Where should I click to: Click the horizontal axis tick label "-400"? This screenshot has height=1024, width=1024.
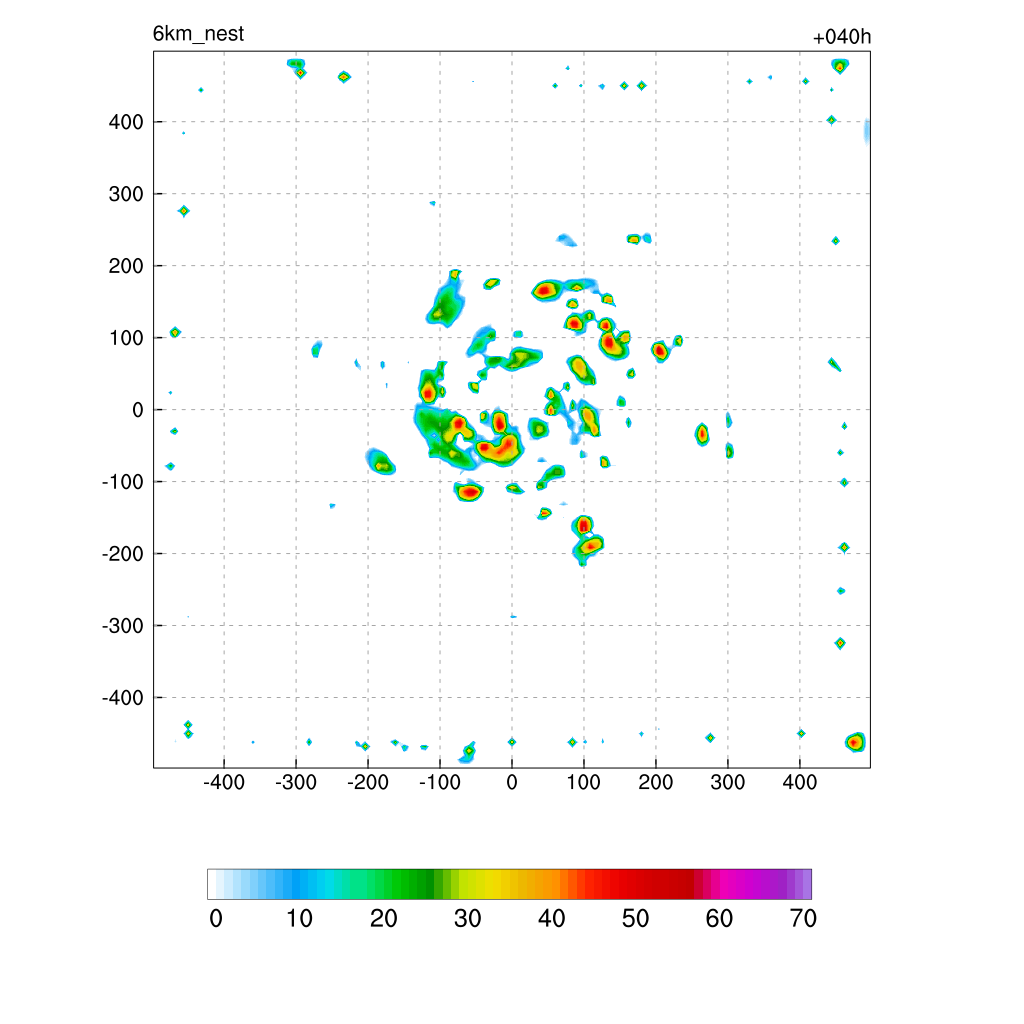pos(224,782)
